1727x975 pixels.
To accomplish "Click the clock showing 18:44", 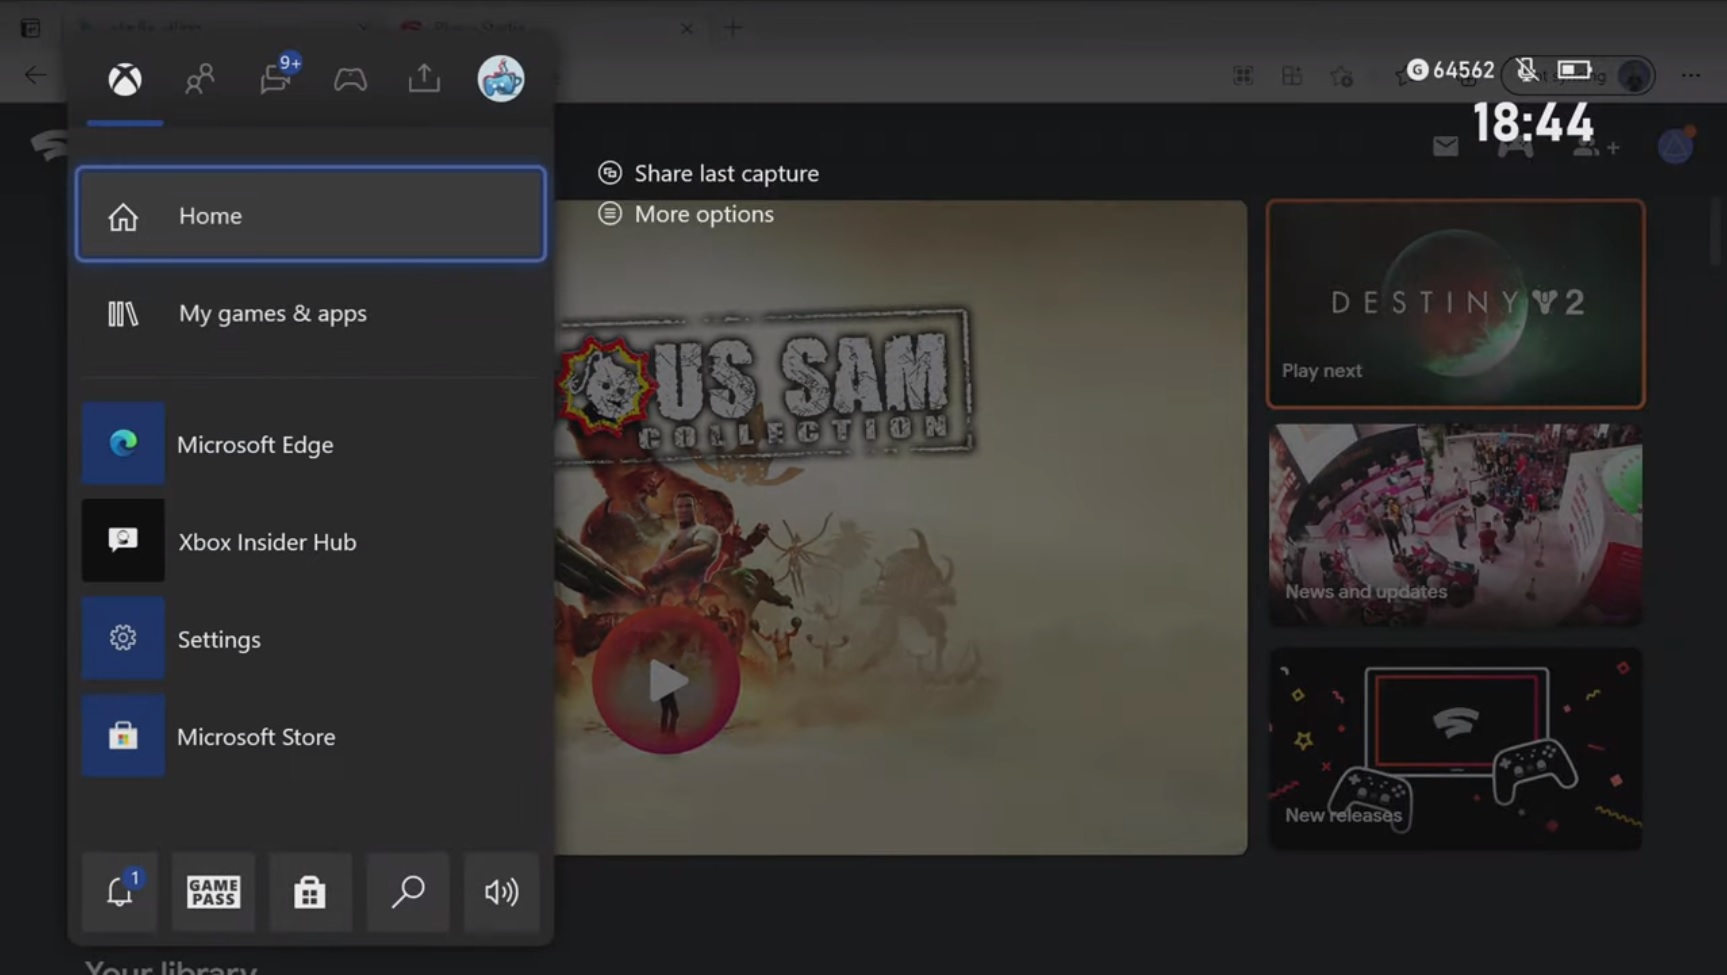I will (x=1533, y=124).
